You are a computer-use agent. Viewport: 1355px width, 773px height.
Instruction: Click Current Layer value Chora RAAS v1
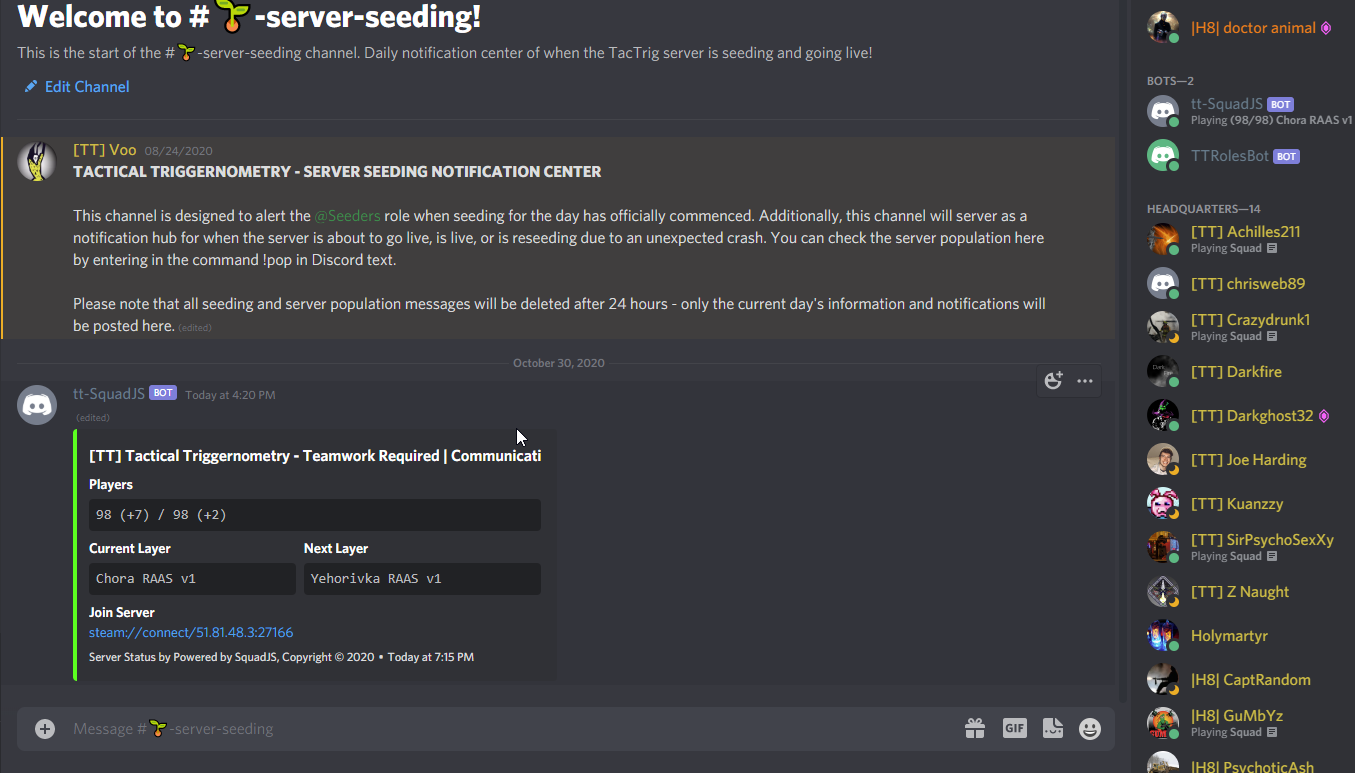192,579
